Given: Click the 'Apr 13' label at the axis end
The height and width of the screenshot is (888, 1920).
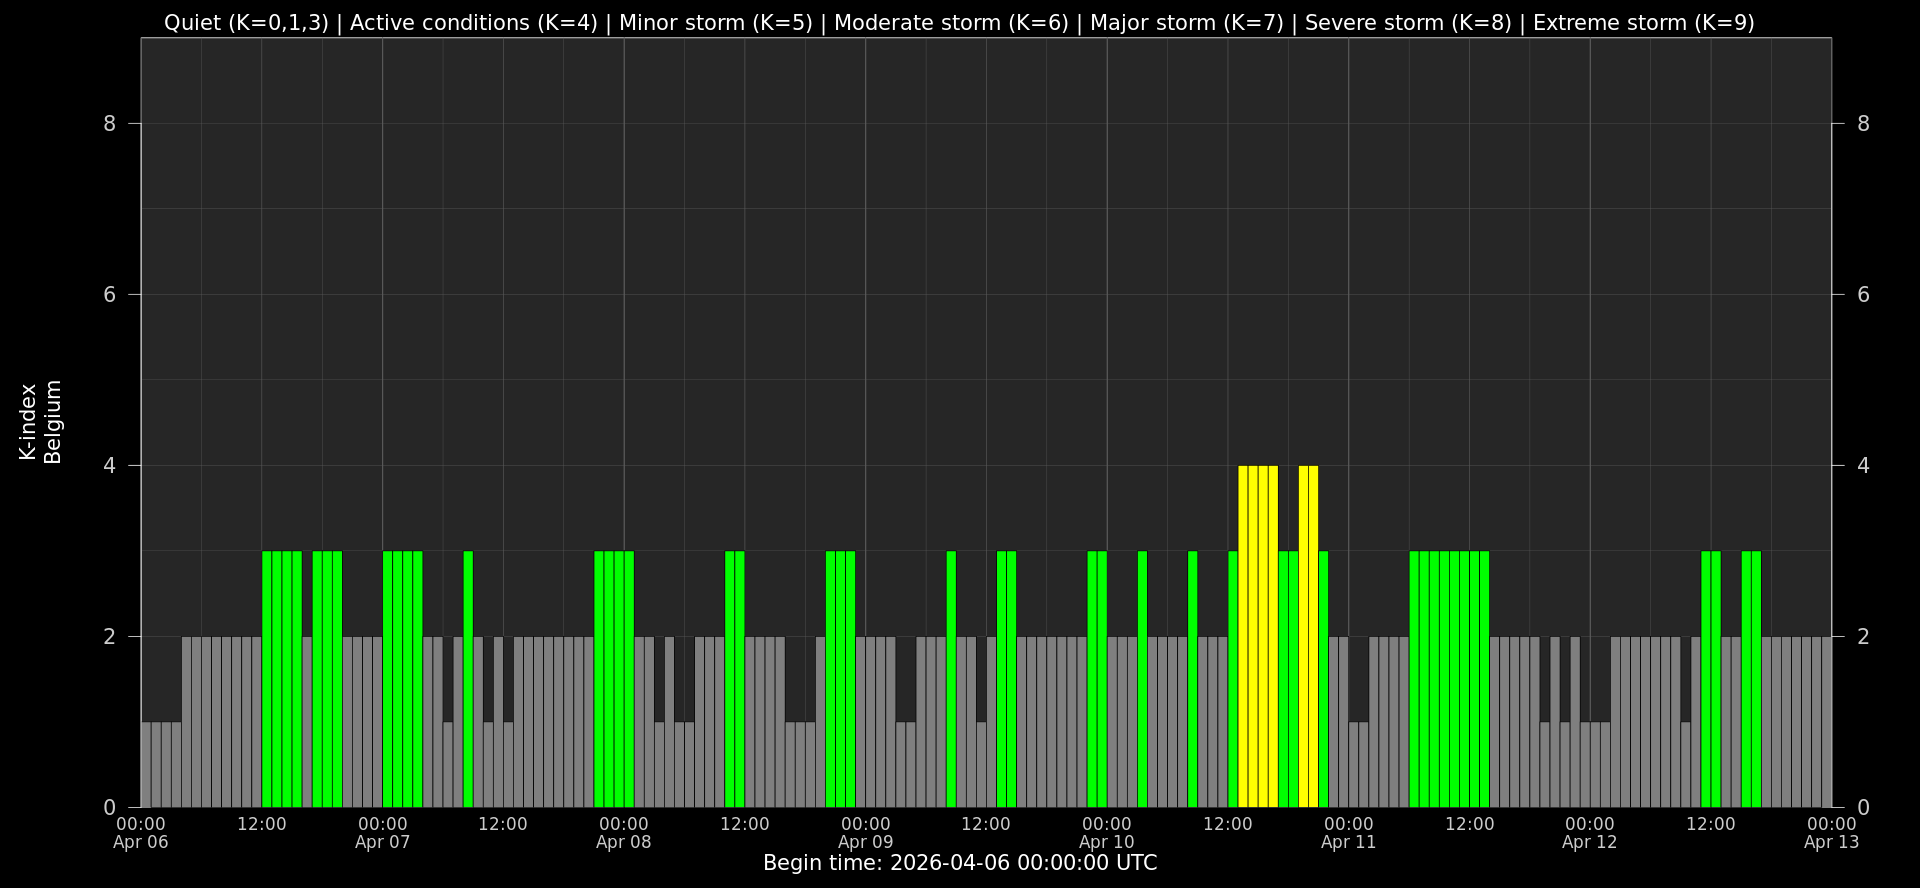Looking at the screenshot, I should [x=1831, y=842].
